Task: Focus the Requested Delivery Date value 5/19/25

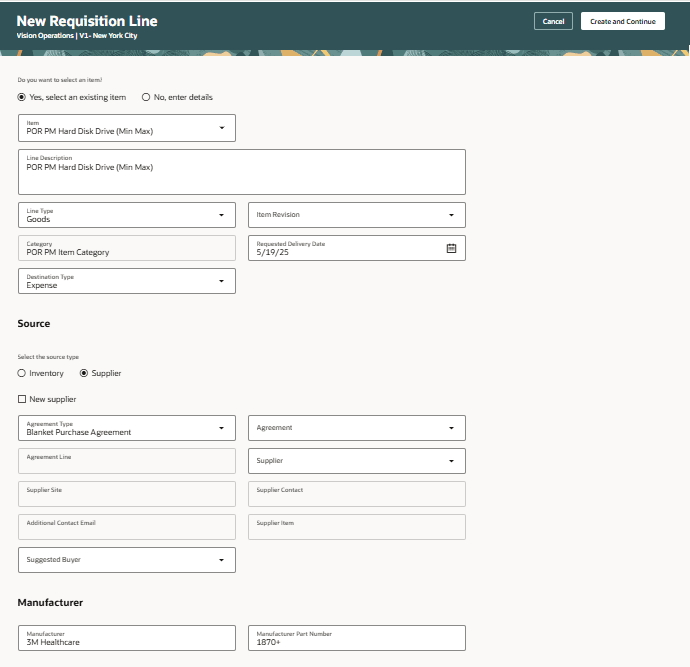Action: 272,252
